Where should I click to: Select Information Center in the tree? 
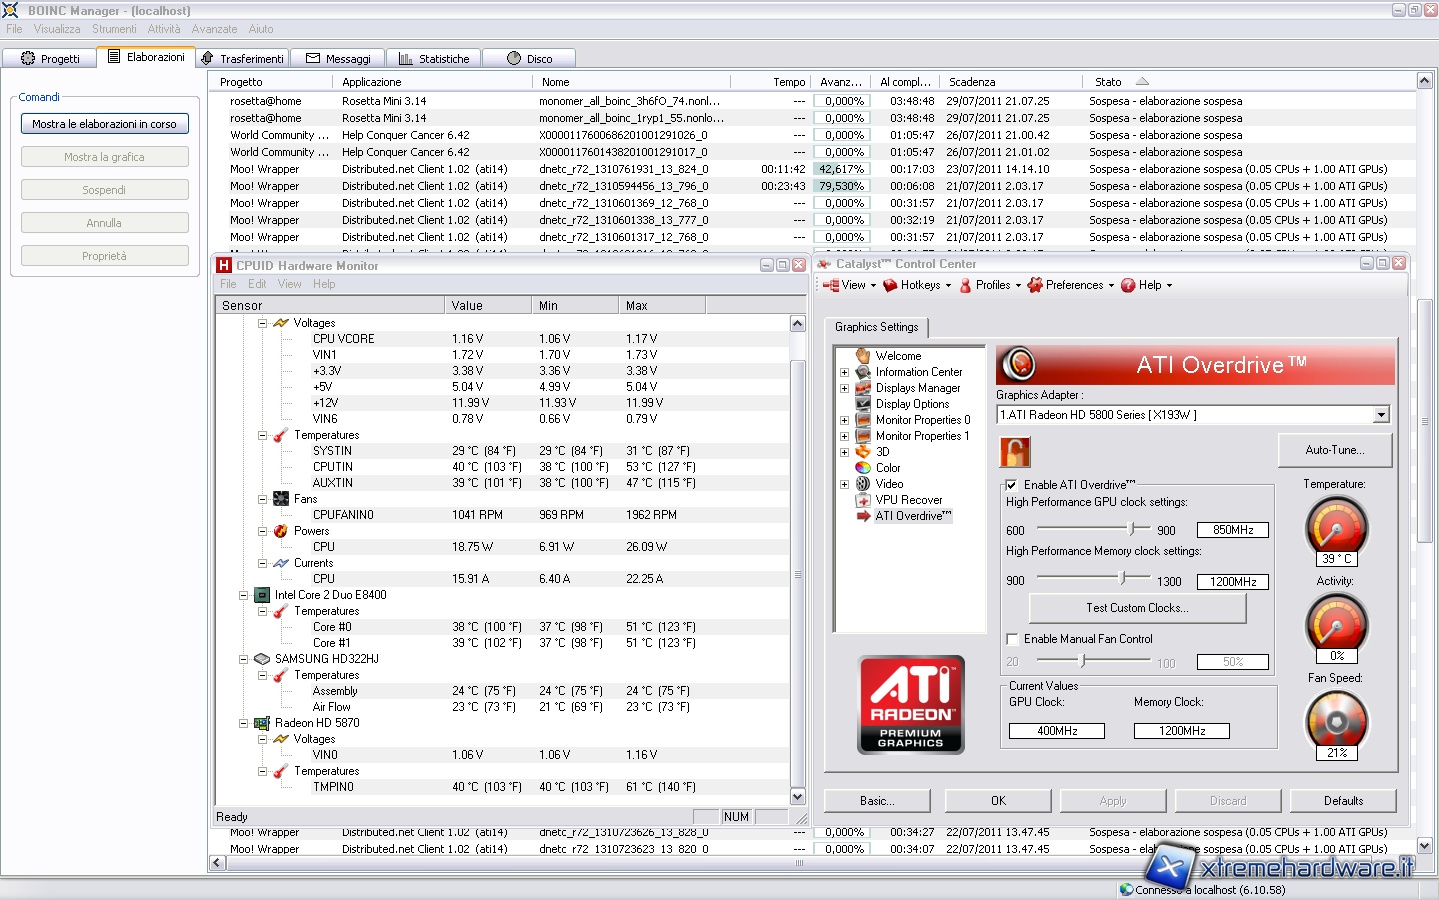(918, 372)
